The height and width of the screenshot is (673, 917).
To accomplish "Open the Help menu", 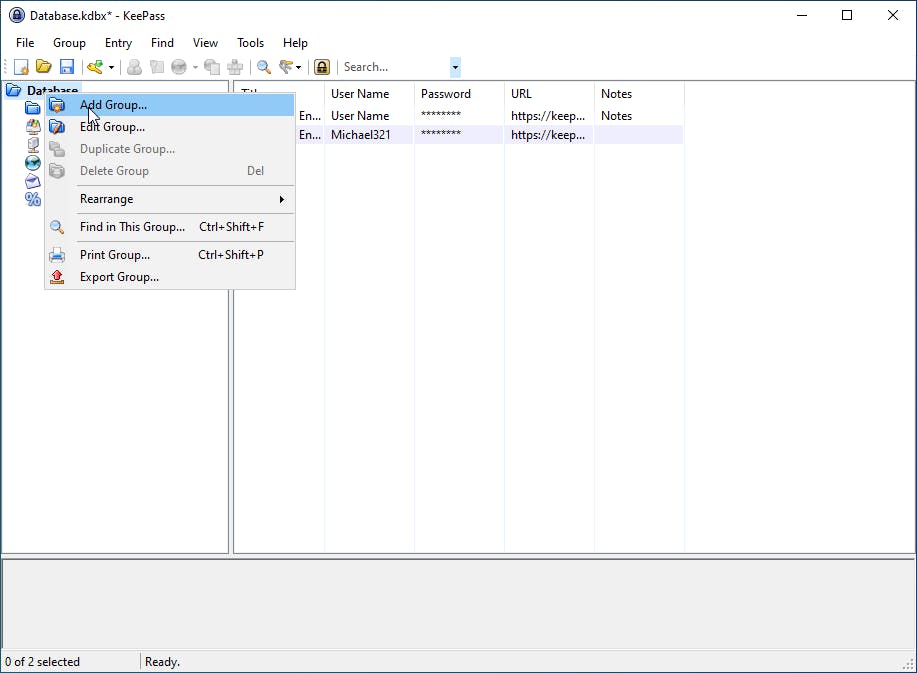I will [x=295, y=43].
